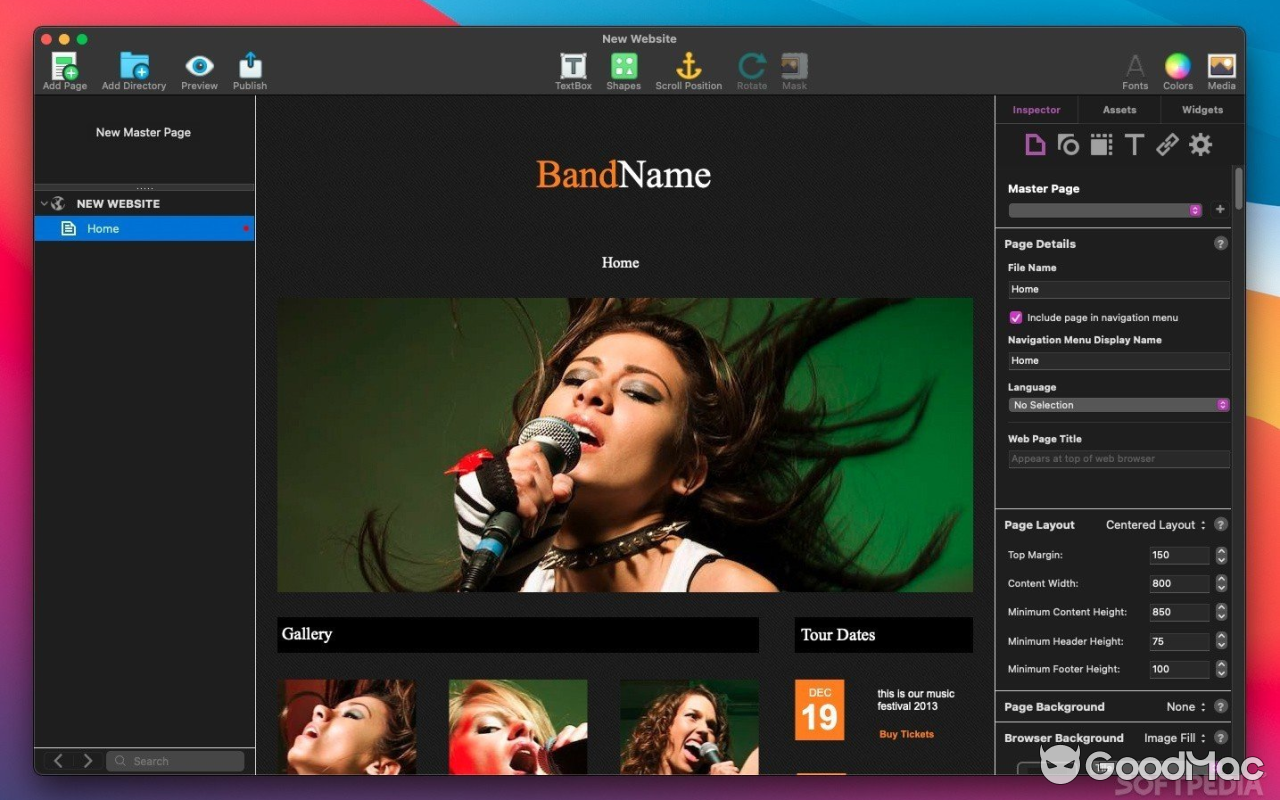1280x800 pixels.
Task: Click the Add Page toolbar icon
Action: (65, 67)
